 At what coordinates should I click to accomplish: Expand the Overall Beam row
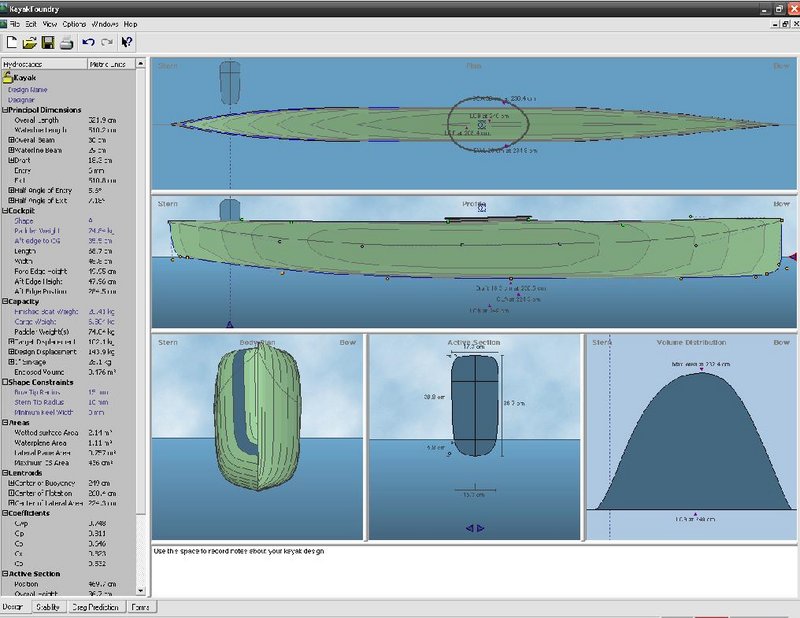11,140
